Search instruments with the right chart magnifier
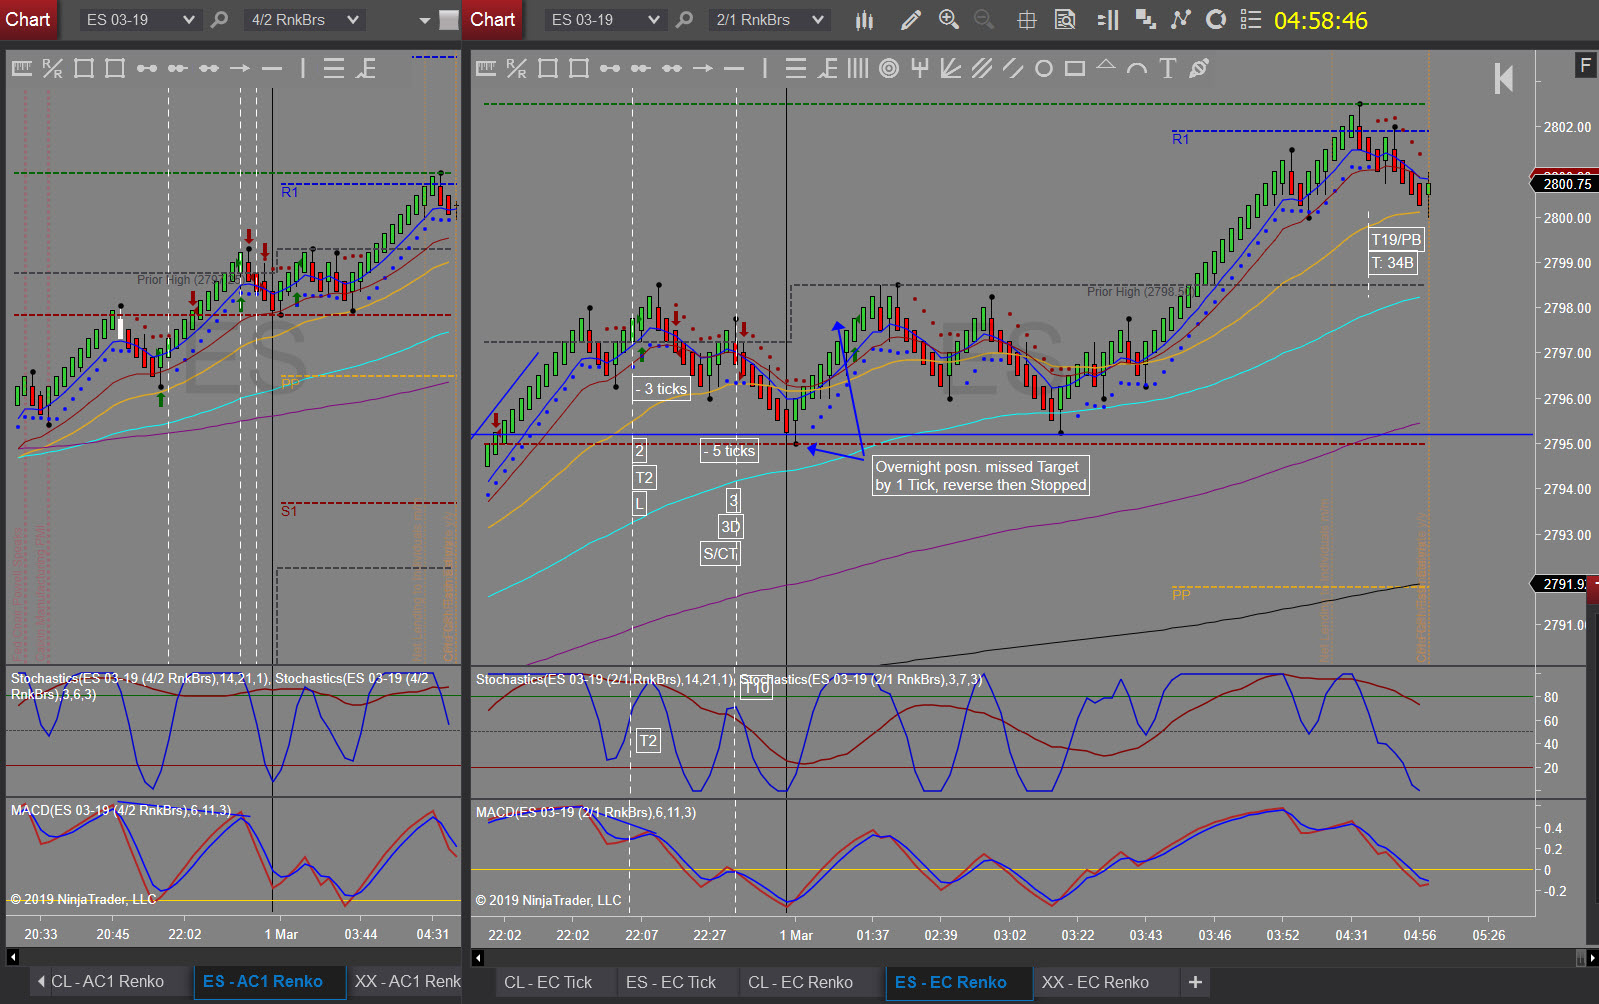Image resolution: width=1599 pixels, height=1004 pixels. click(685, 20)
